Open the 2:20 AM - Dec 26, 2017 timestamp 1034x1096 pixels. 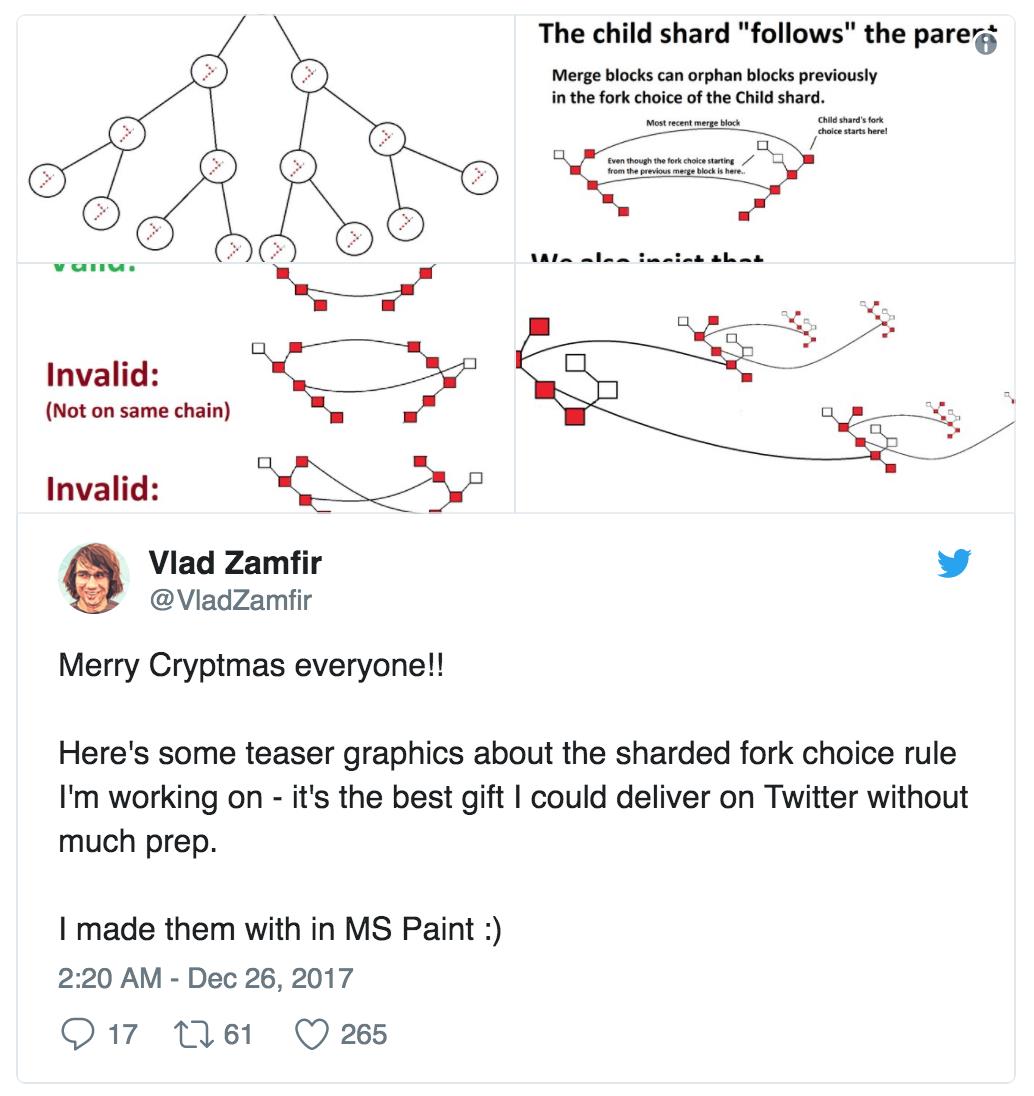(206, 978)
